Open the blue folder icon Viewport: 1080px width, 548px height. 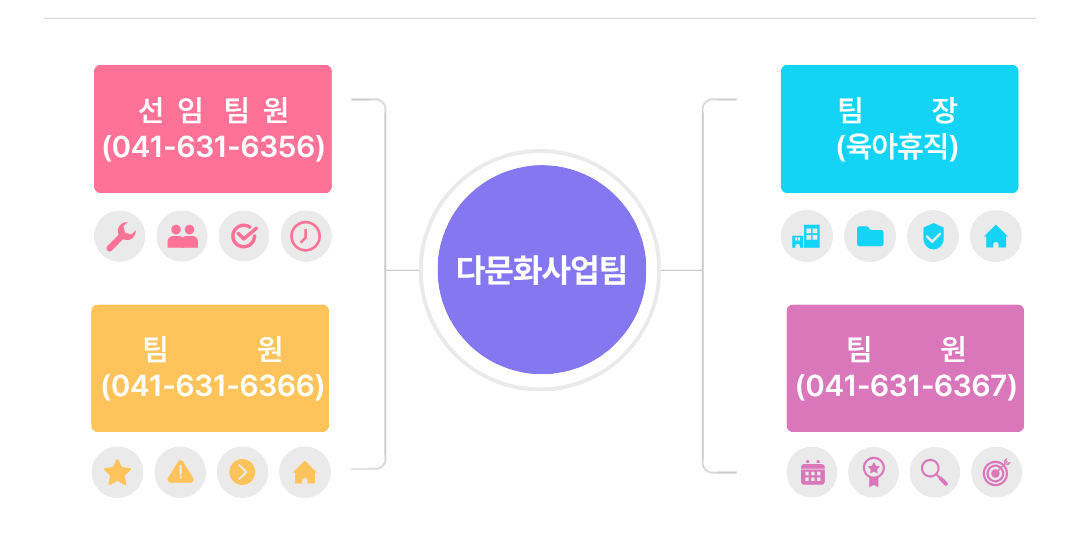pos(870,236)
